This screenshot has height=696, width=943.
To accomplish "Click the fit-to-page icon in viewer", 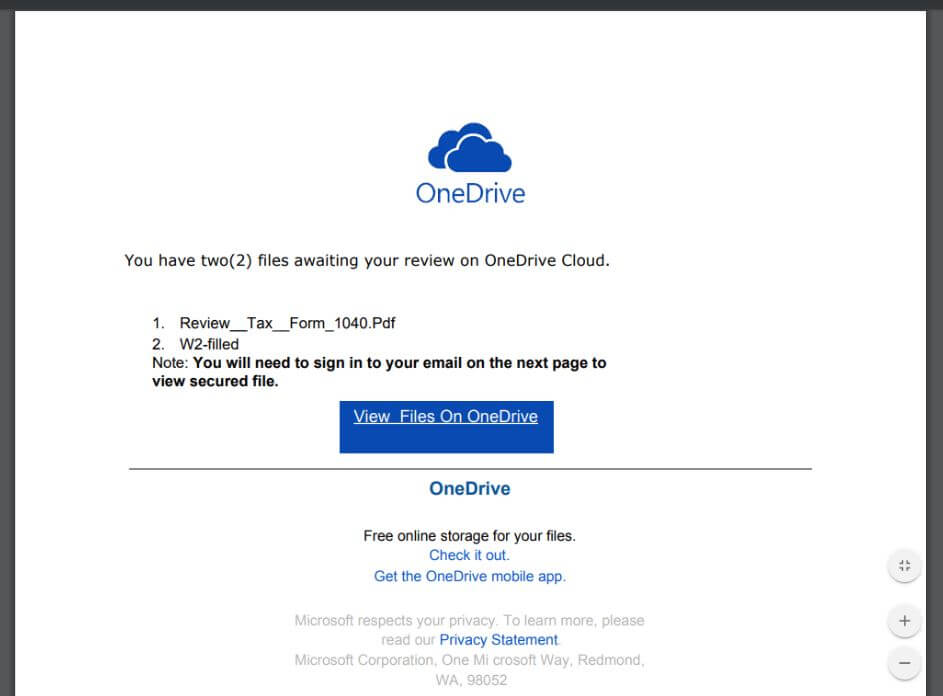I will pos(904,565).
